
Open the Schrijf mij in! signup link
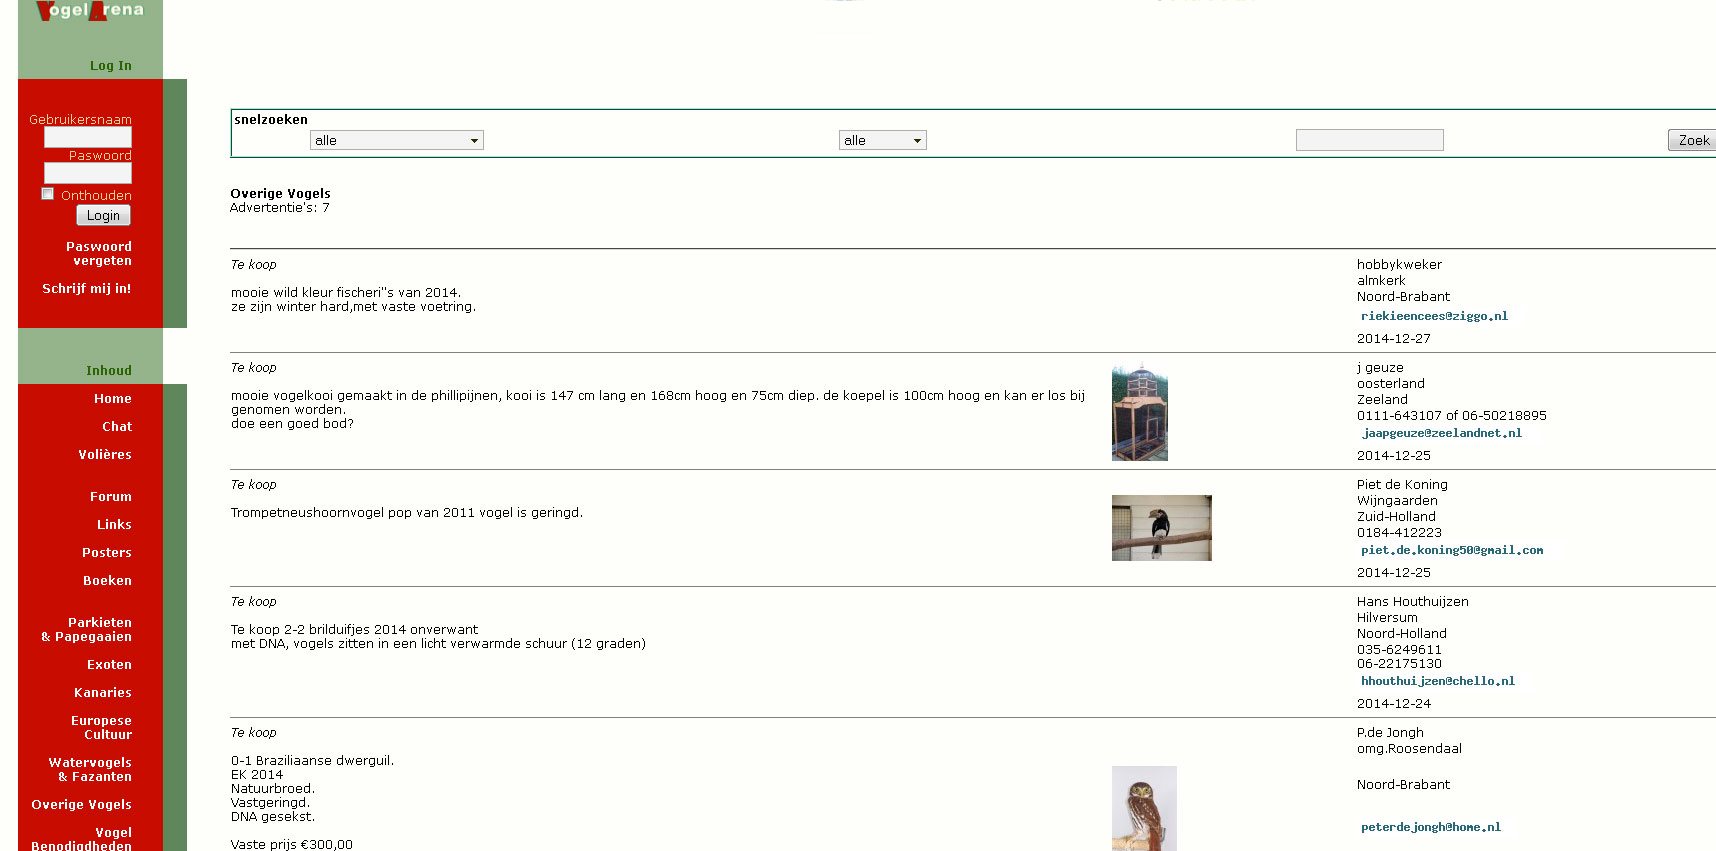point(87,289)
